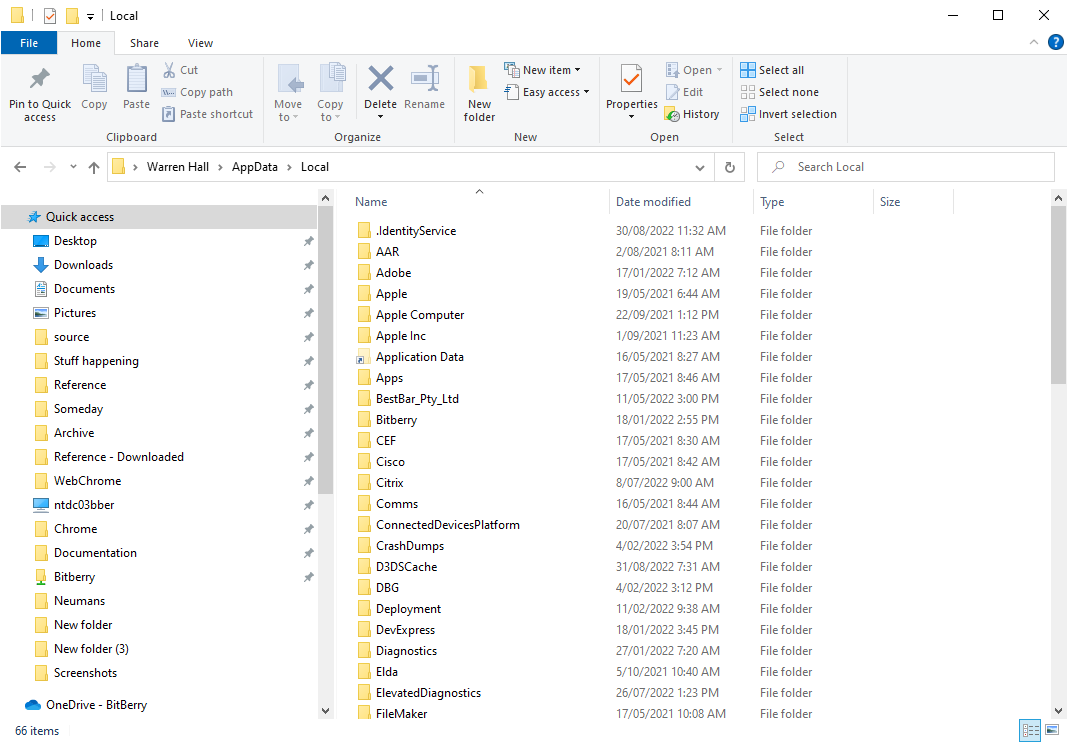Pin current folder to Quick access
1068x743 pixels.
(40, 94)
